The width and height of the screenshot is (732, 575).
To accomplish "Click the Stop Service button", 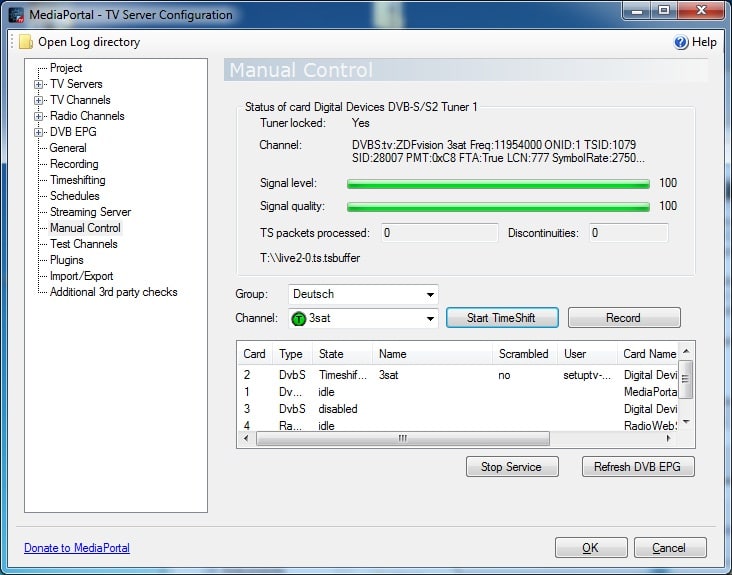I will point(512,467).
